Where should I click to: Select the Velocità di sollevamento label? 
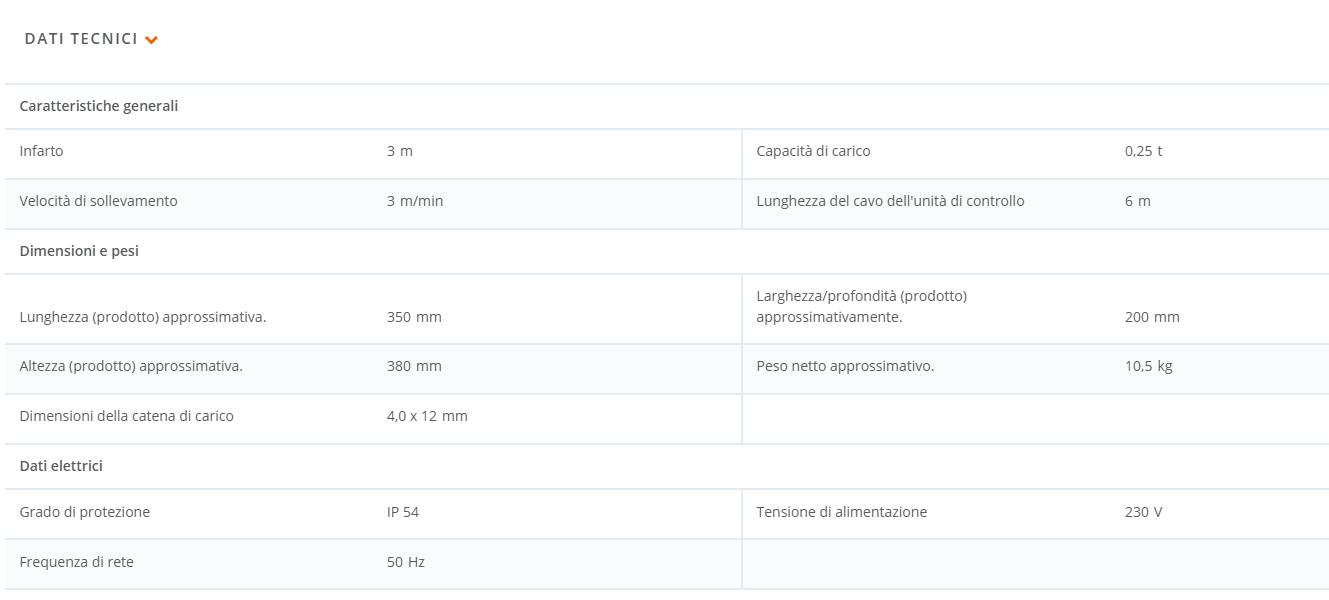[98, 201]
